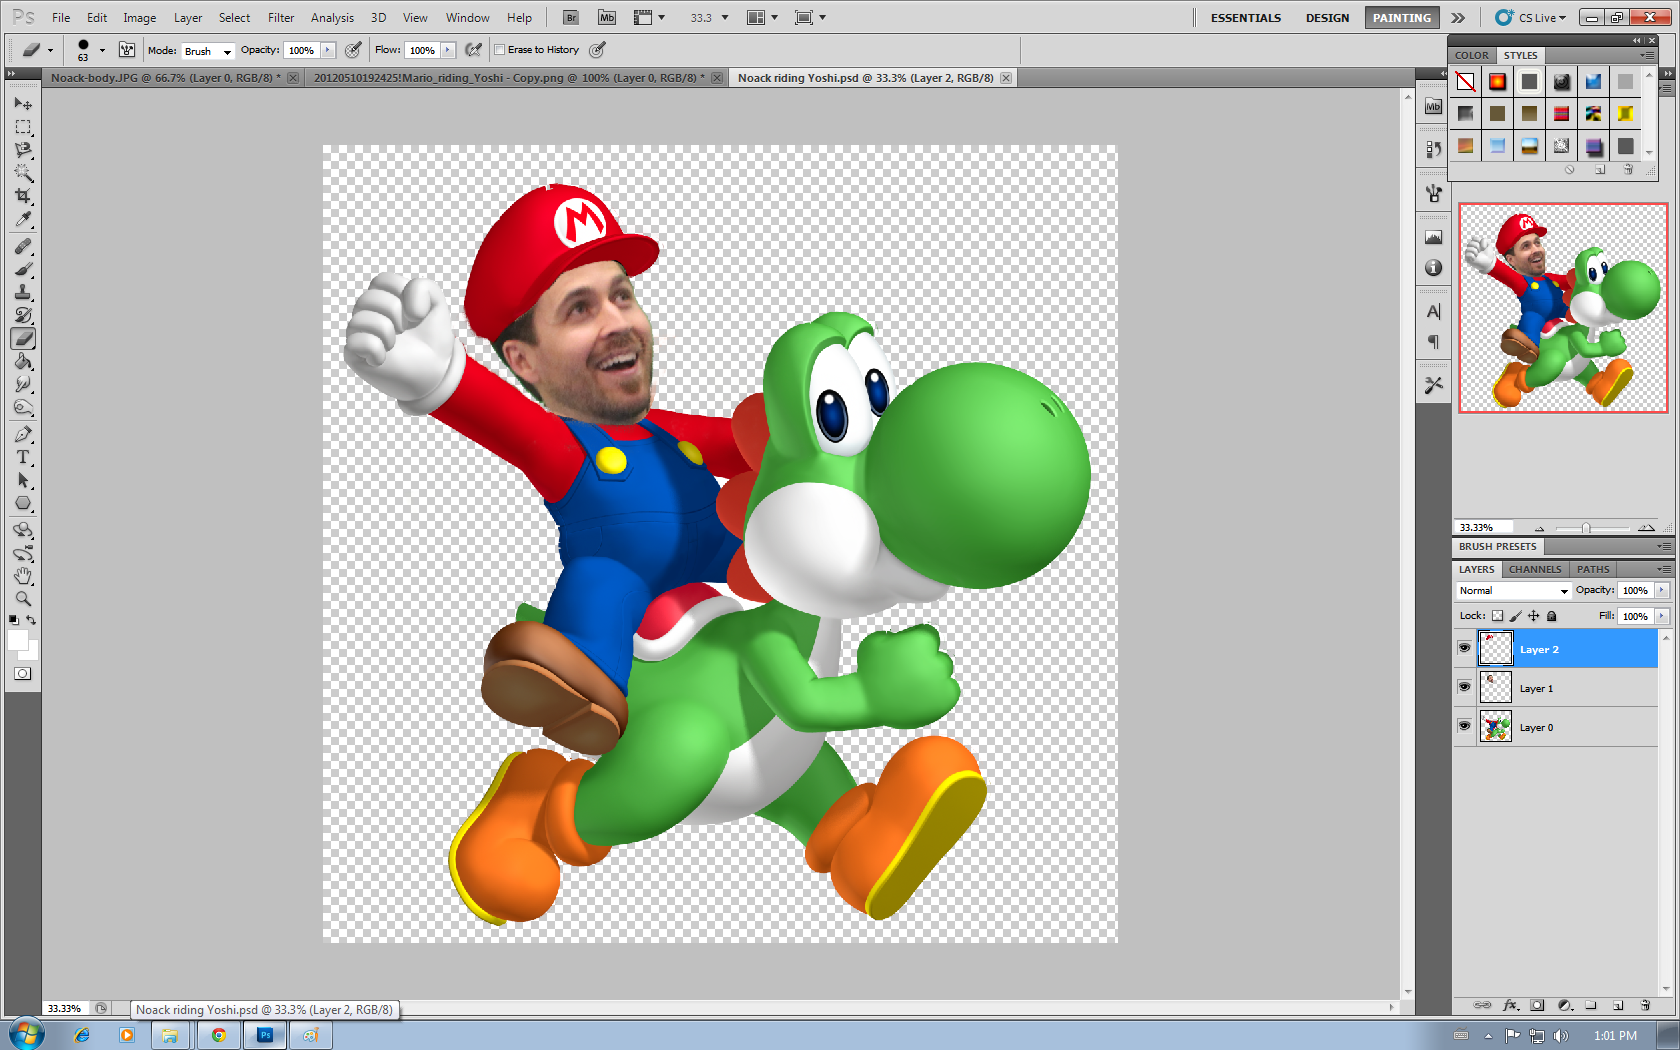Open the Filter menu
This screenshot has height=1050, width=1680.
(x=281, y=17)
